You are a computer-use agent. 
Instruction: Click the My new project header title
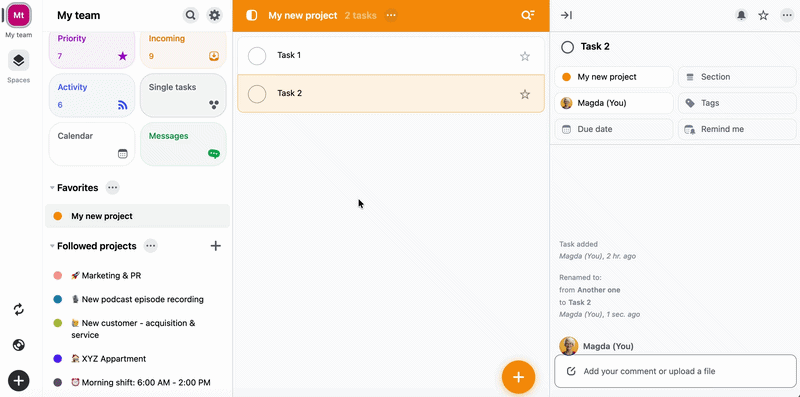pos(303,15)
